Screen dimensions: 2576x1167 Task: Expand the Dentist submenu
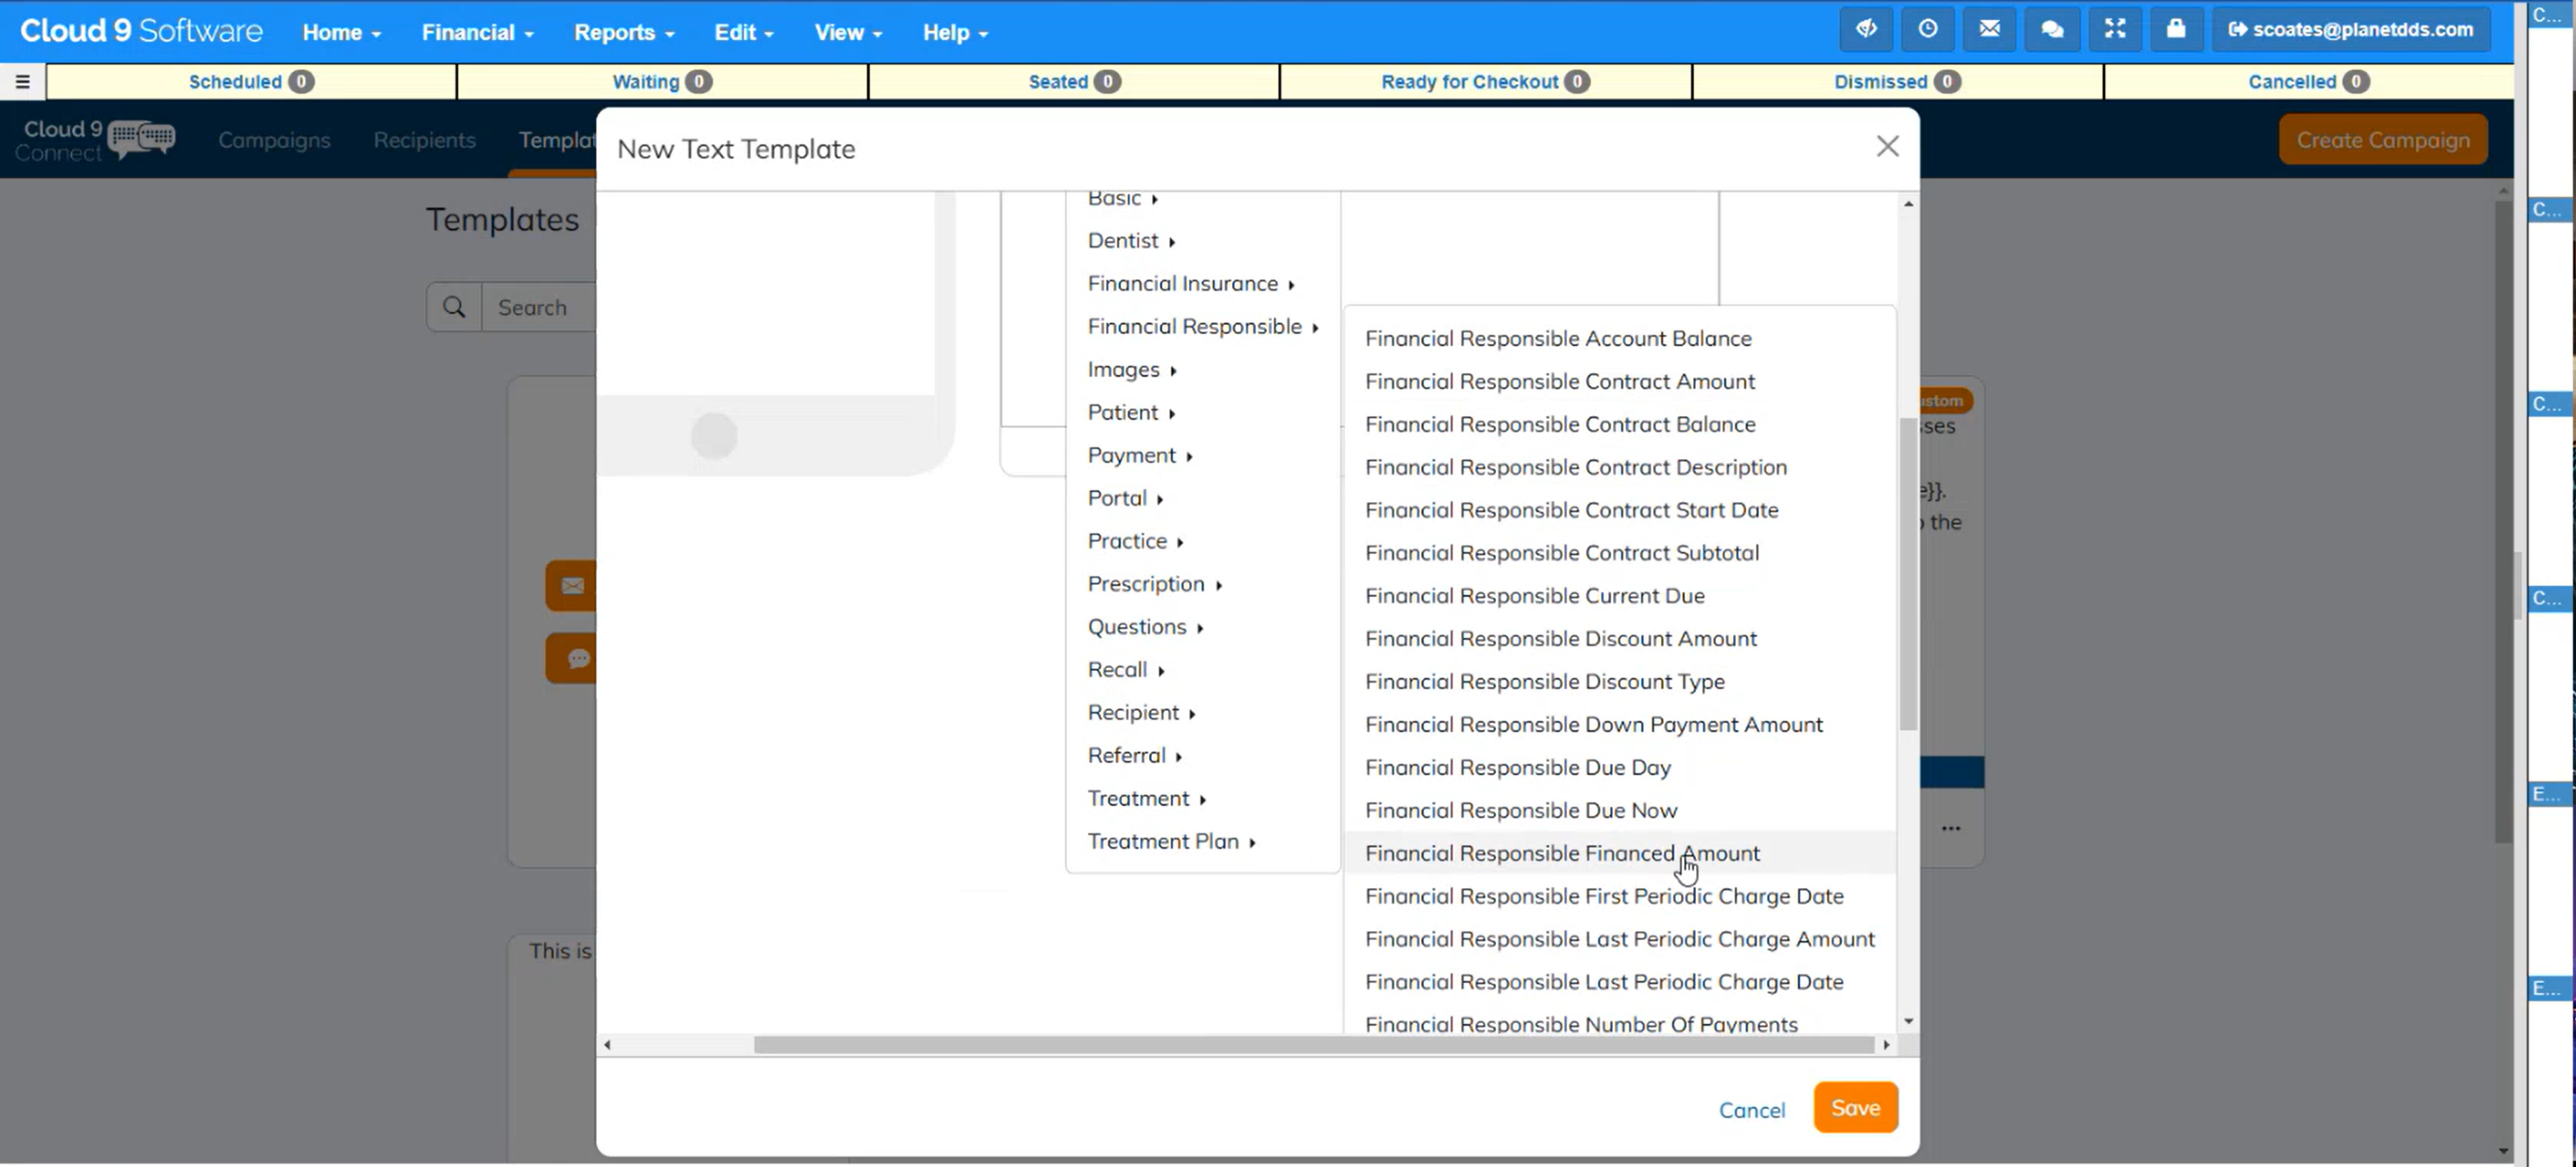tap(1203, 241)
